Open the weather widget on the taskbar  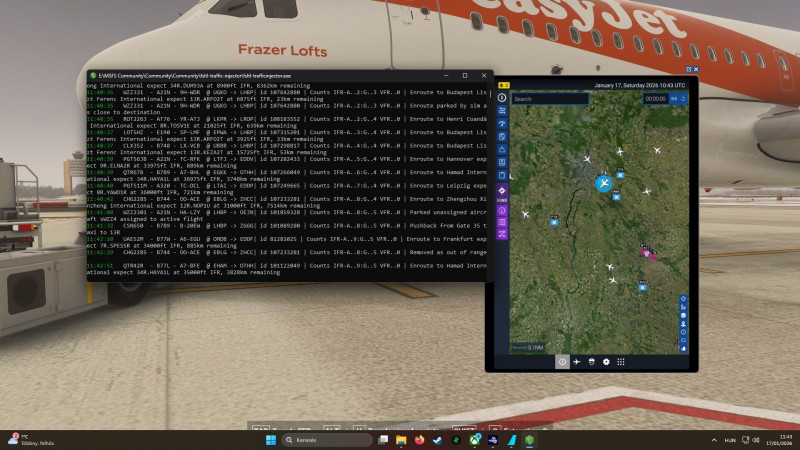(32, 440)
